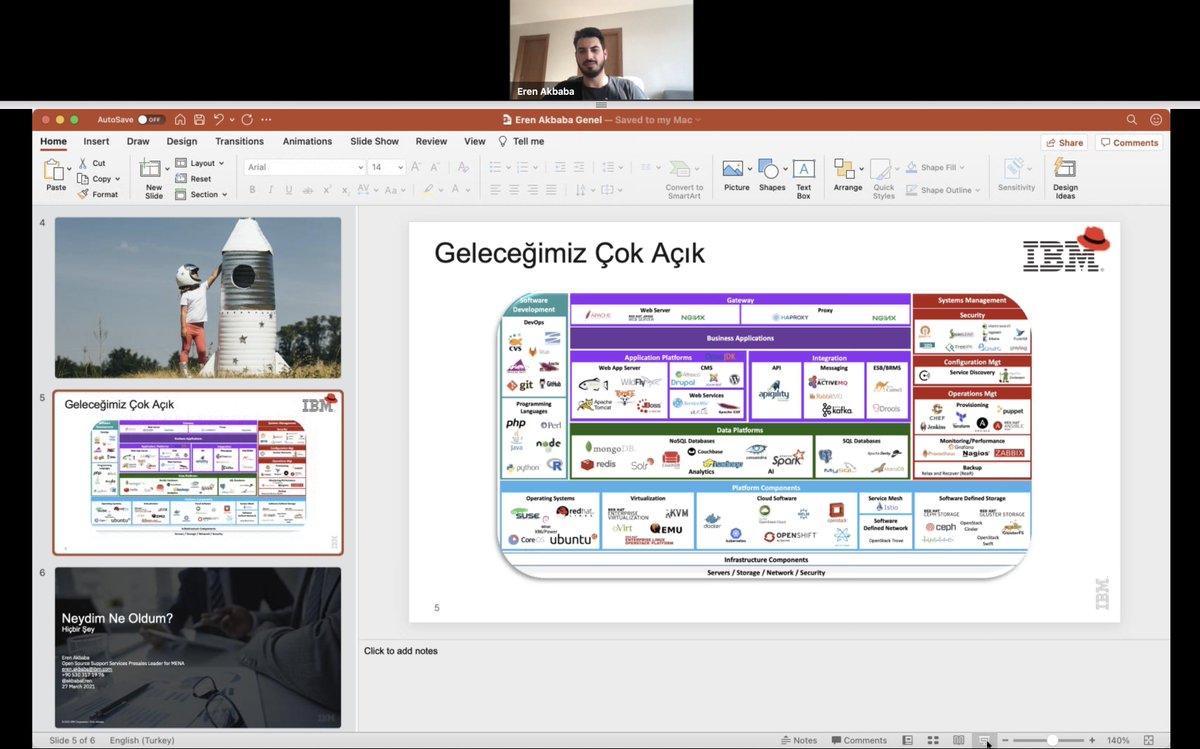Screen dimensions: 1200x749
Task: Switch to the Transitions tab
Action: [x=240, y=142]
